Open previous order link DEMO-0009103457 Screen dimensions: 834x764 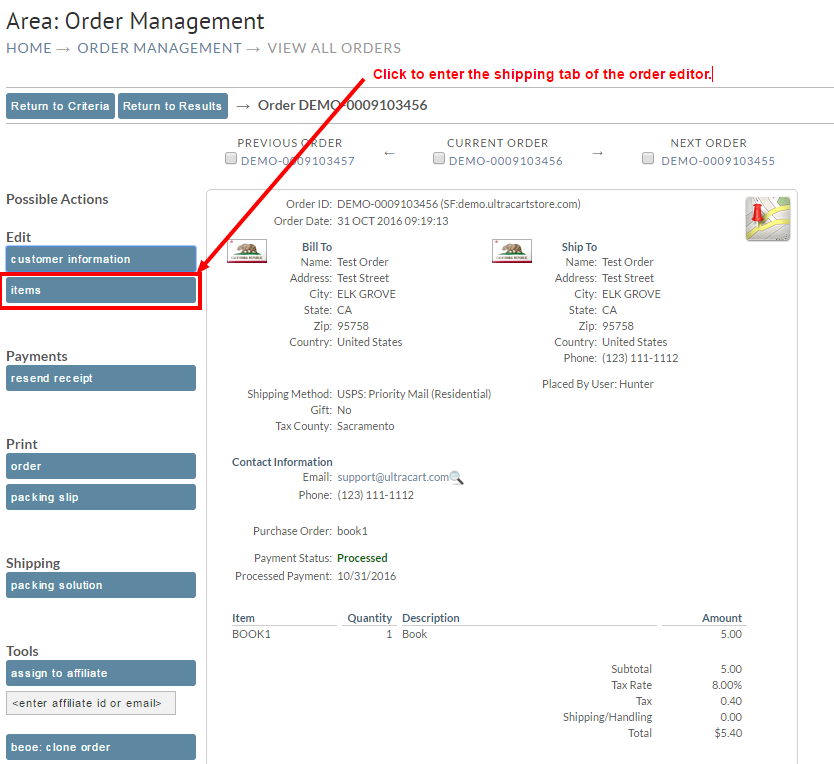[x=298, y=161]
